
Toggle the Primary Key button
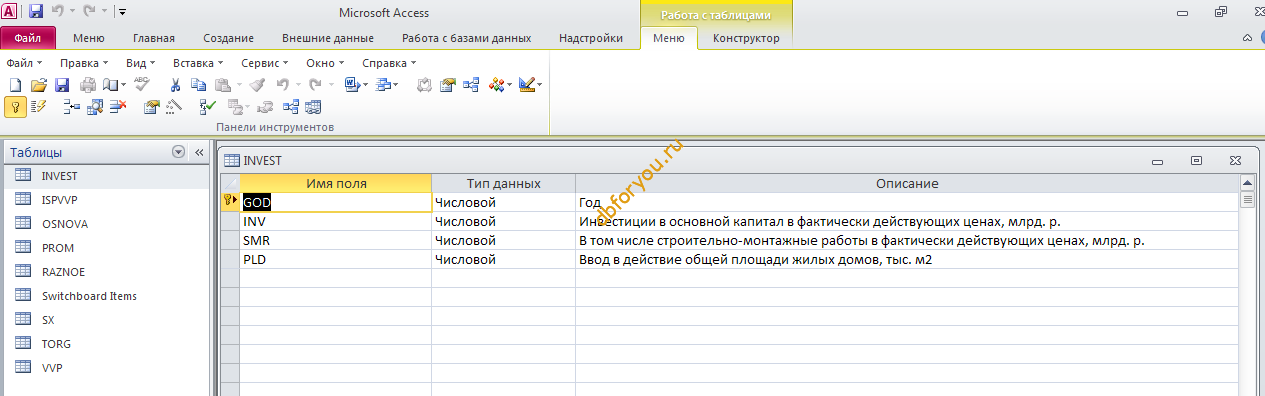(x=15, y=107)
